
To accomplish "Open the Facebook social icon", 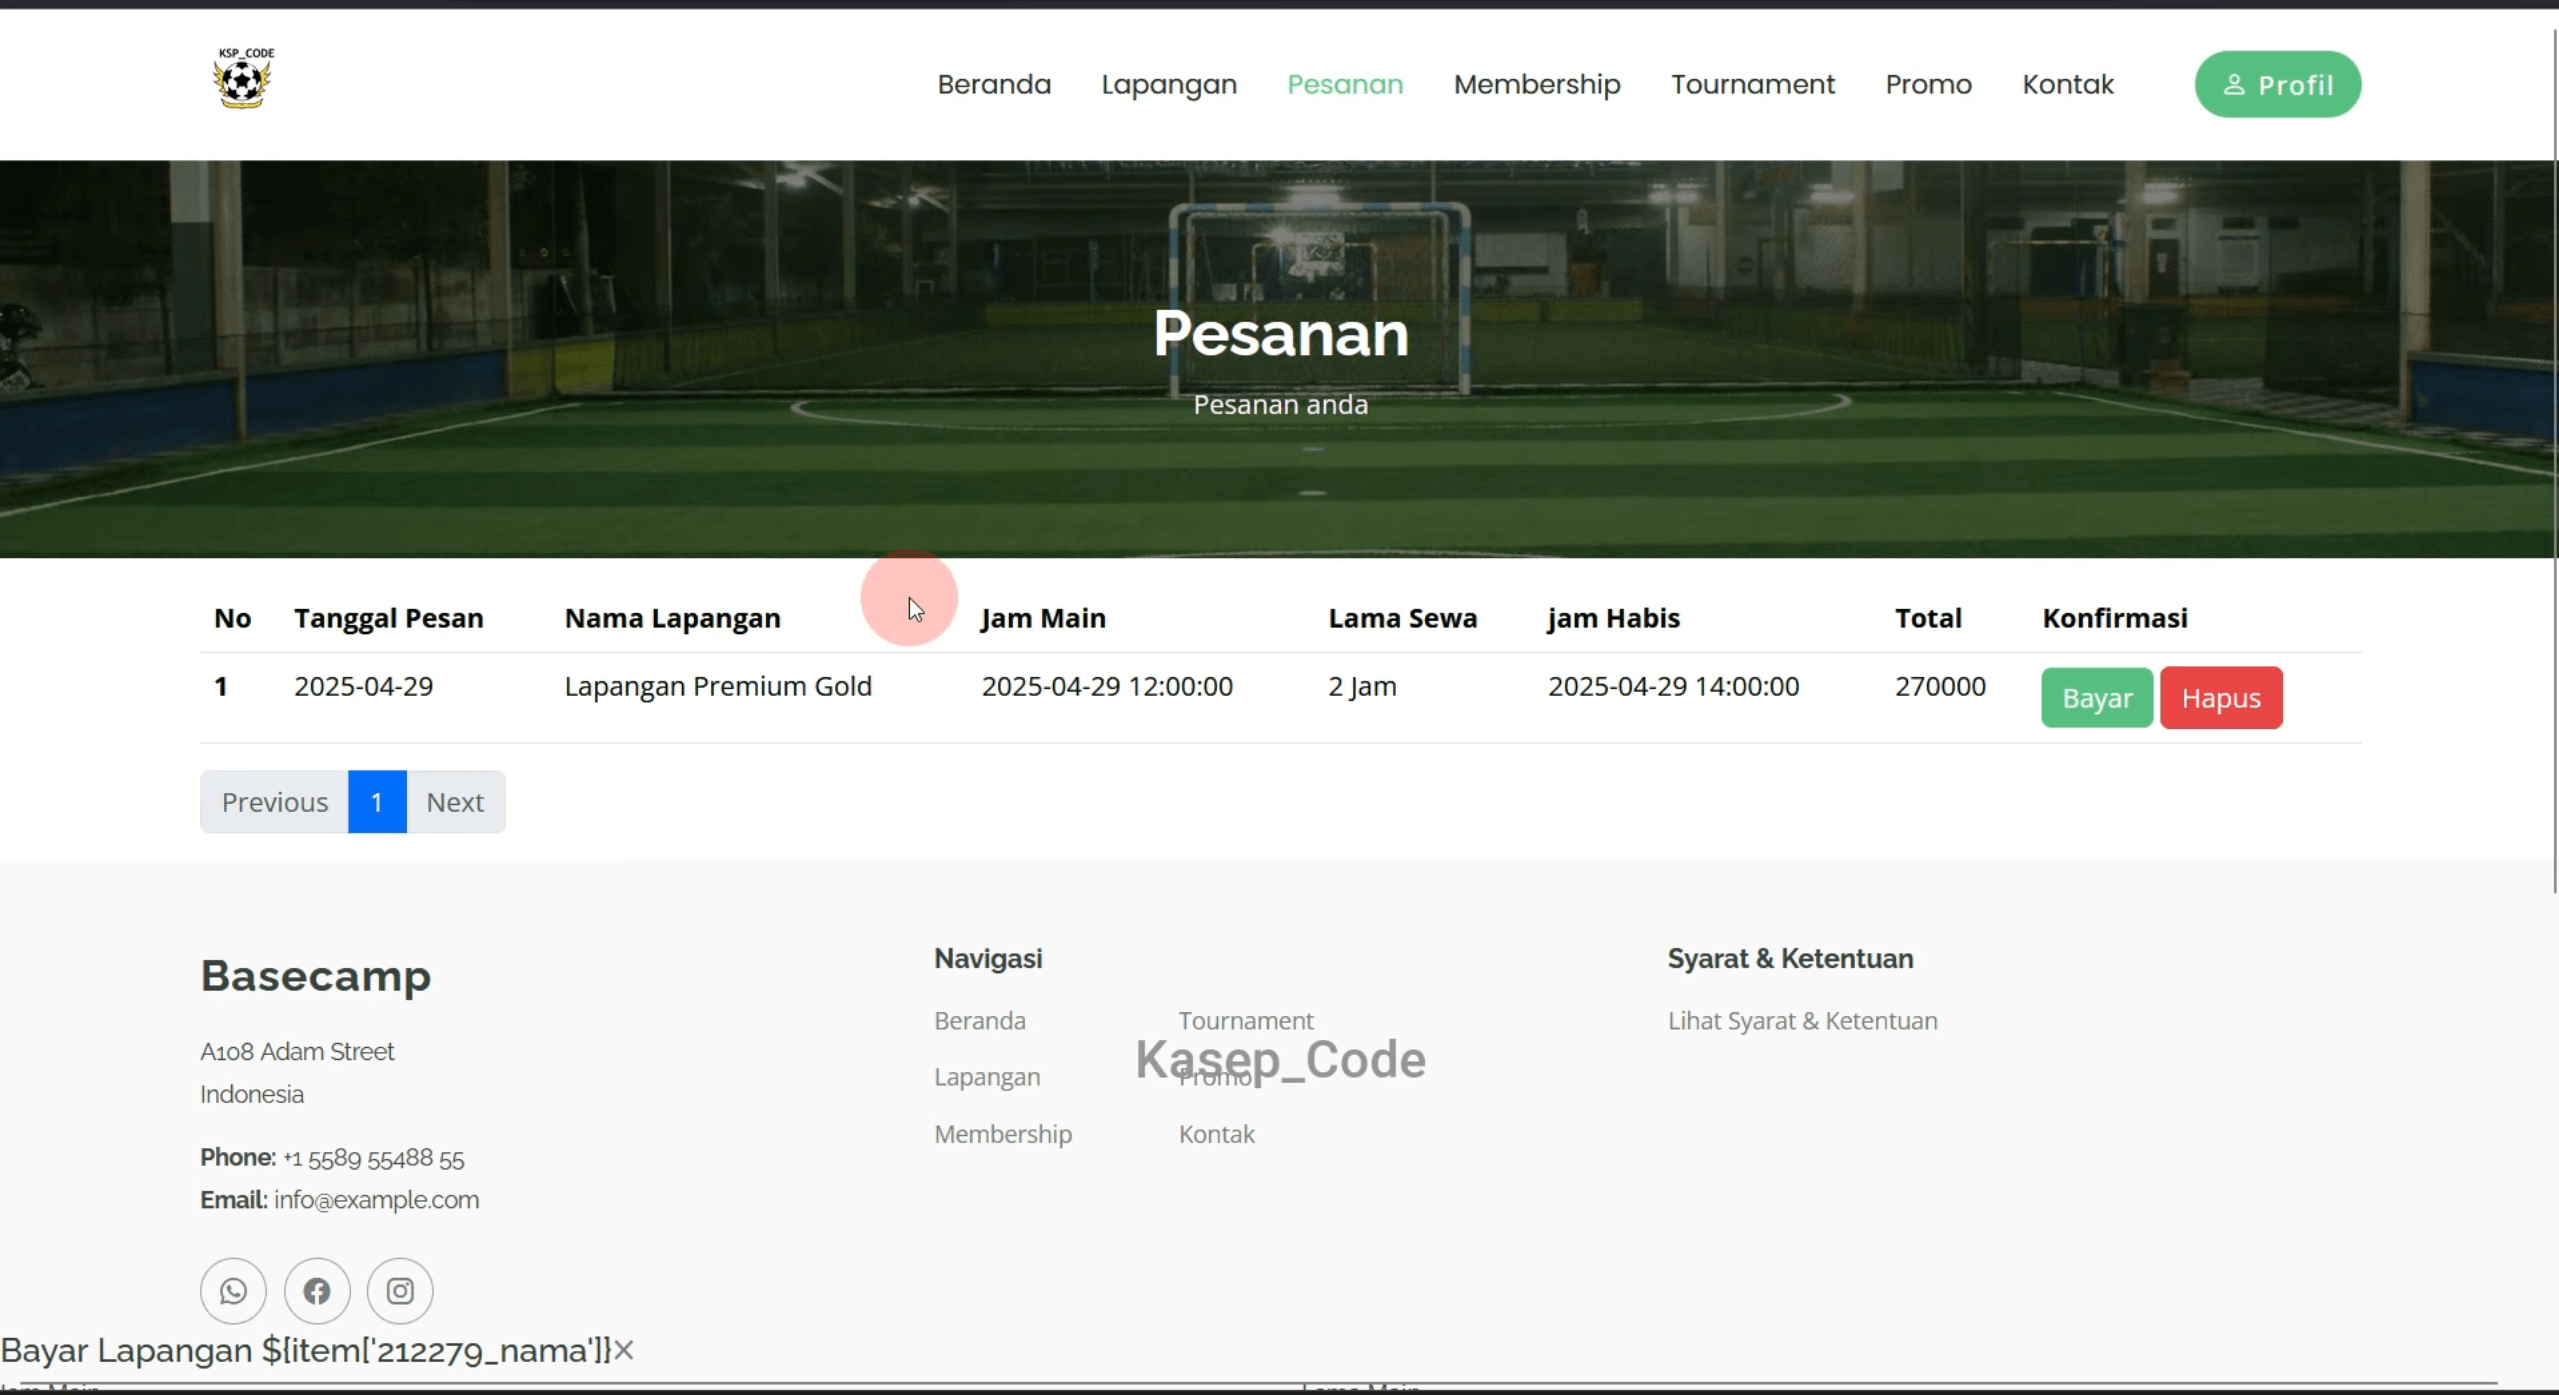I will (317, 1291).
